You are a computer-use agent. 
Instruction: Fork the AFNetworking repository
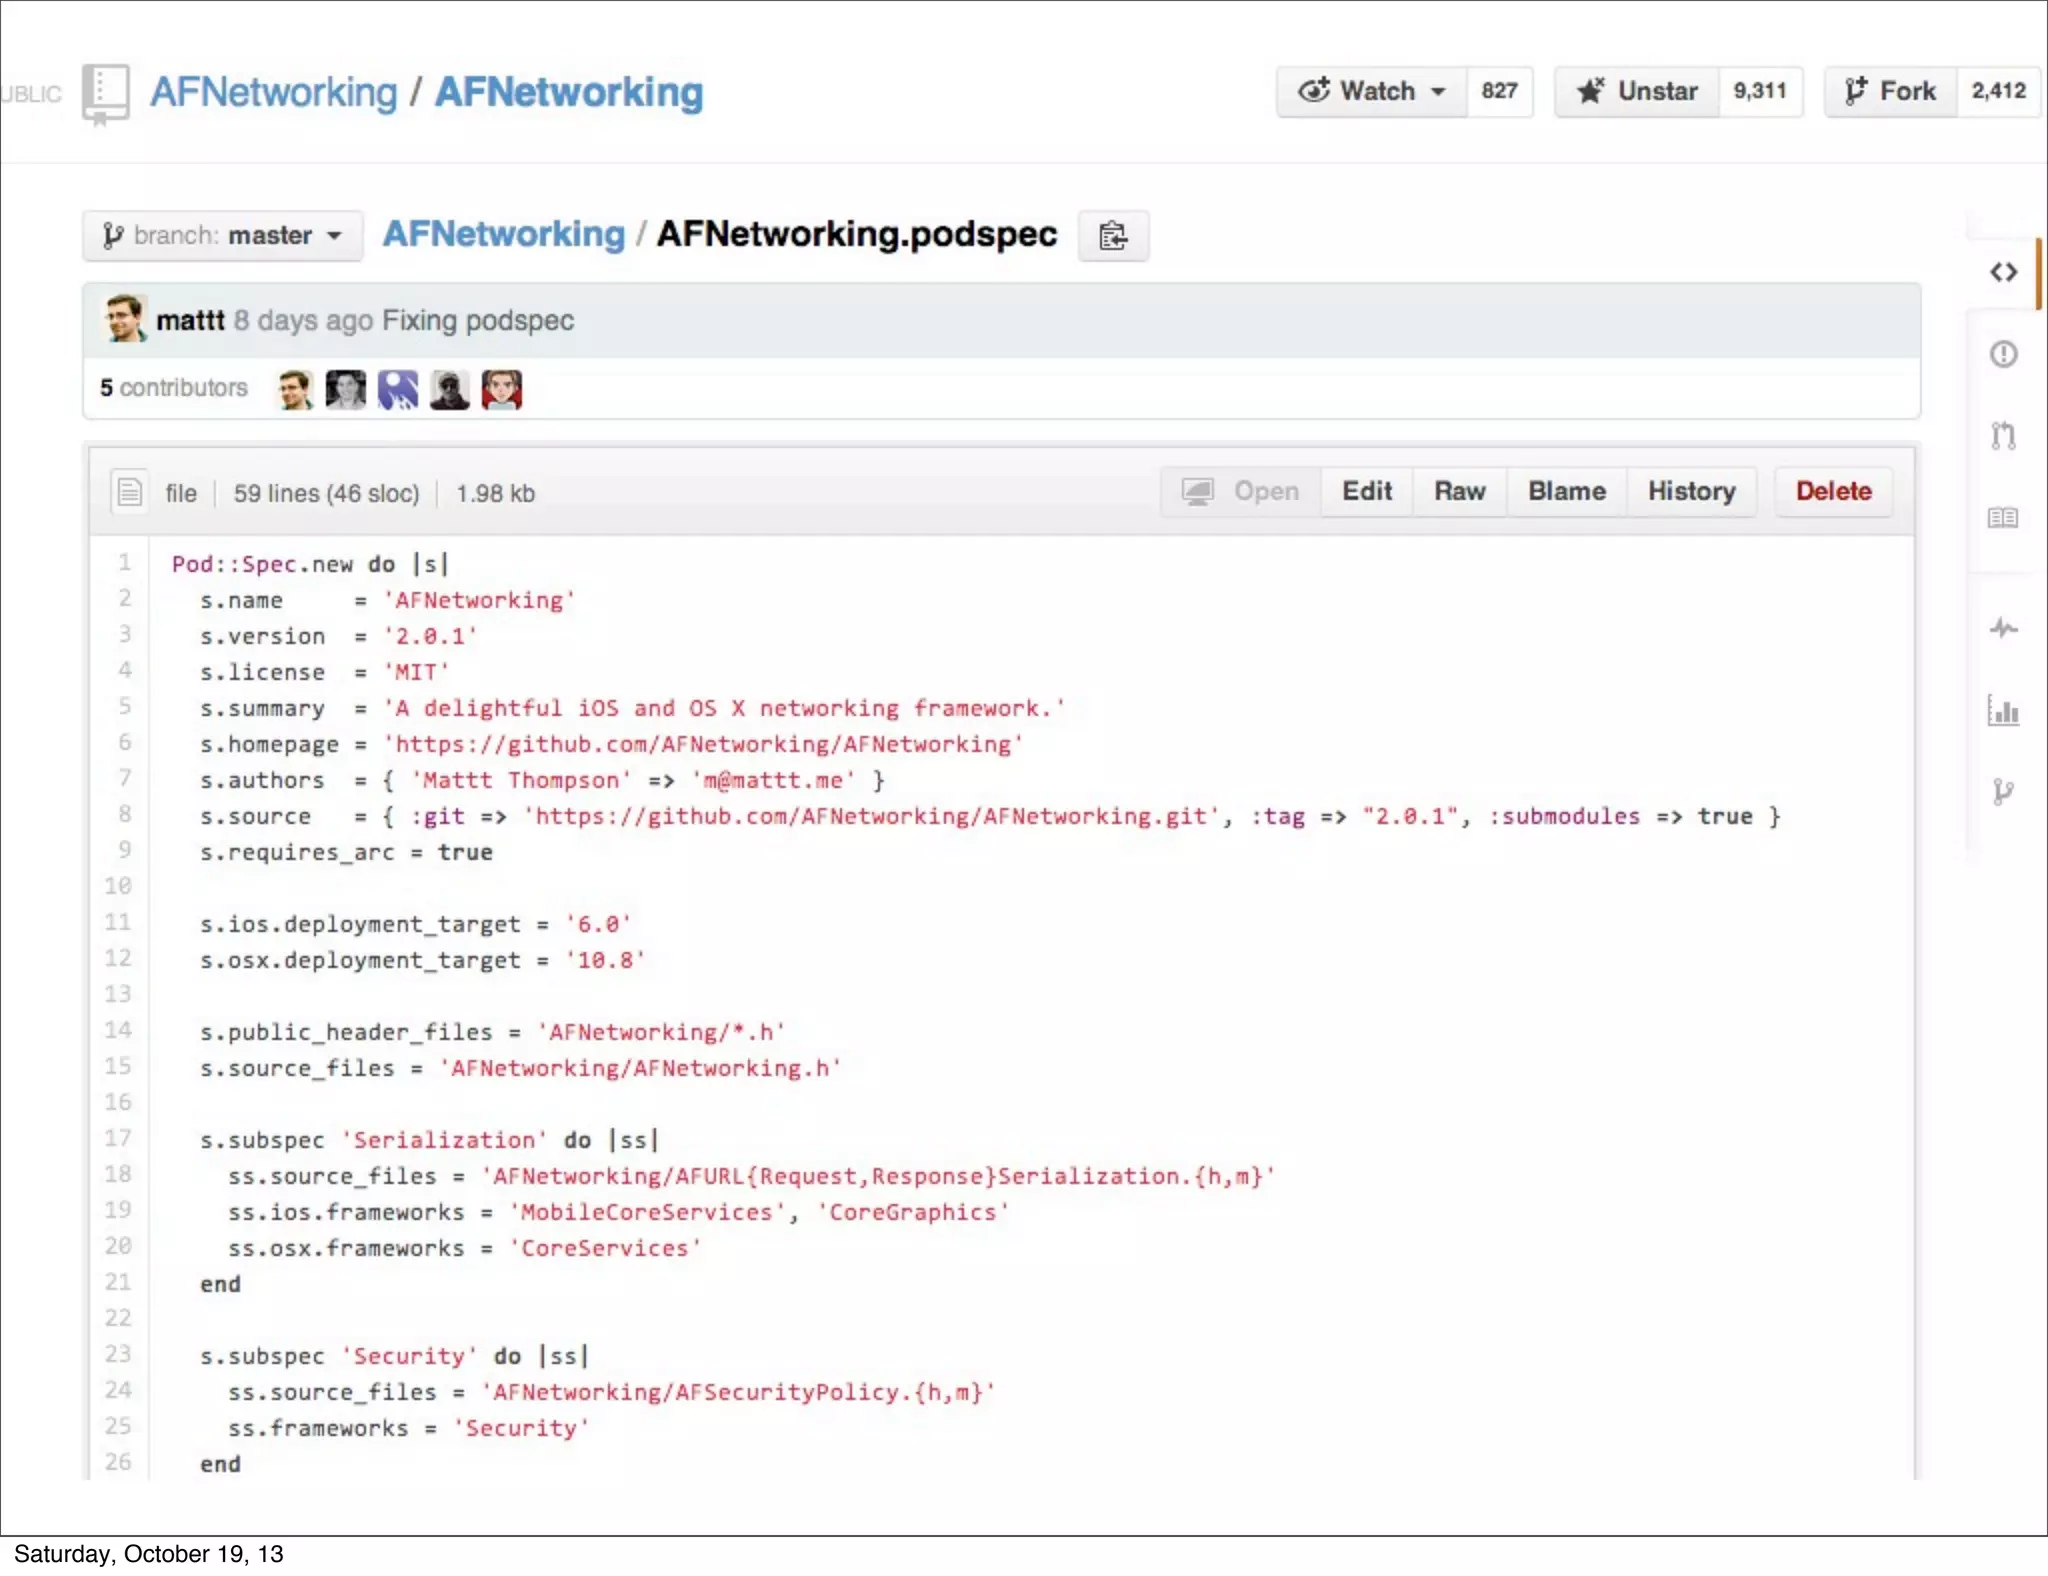pyautogui.click(x=1890, y=92)
